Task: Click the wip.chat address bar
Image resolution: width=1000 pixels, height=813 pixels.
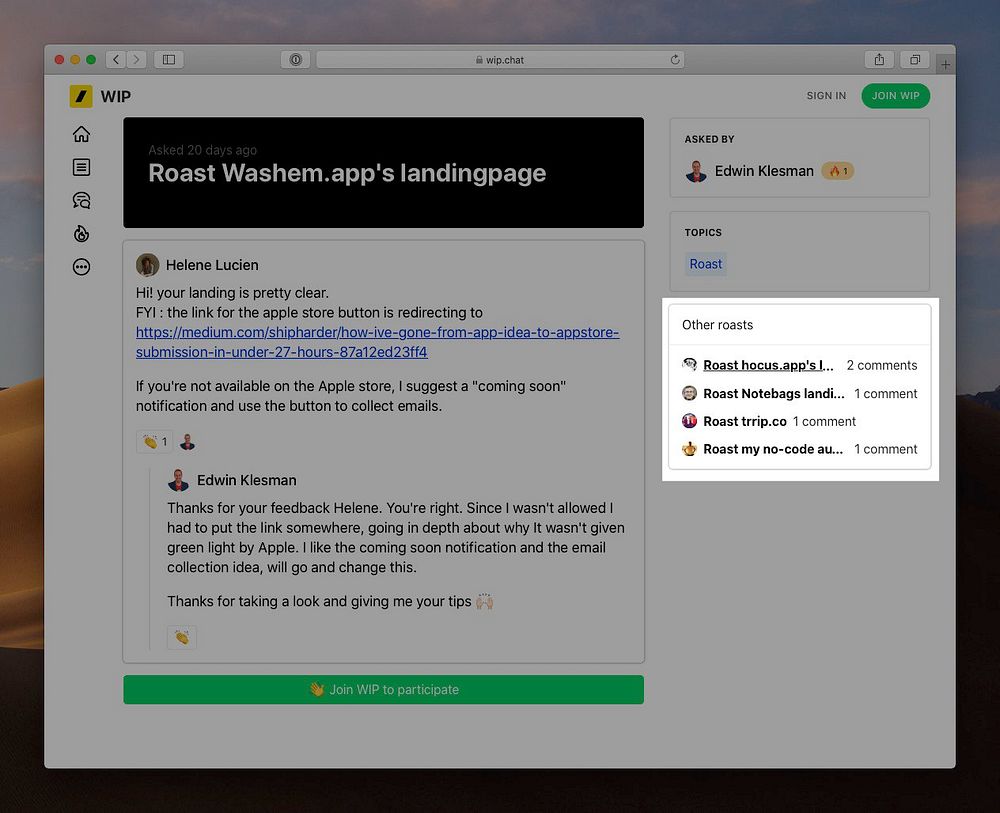Action: [500, 59]
